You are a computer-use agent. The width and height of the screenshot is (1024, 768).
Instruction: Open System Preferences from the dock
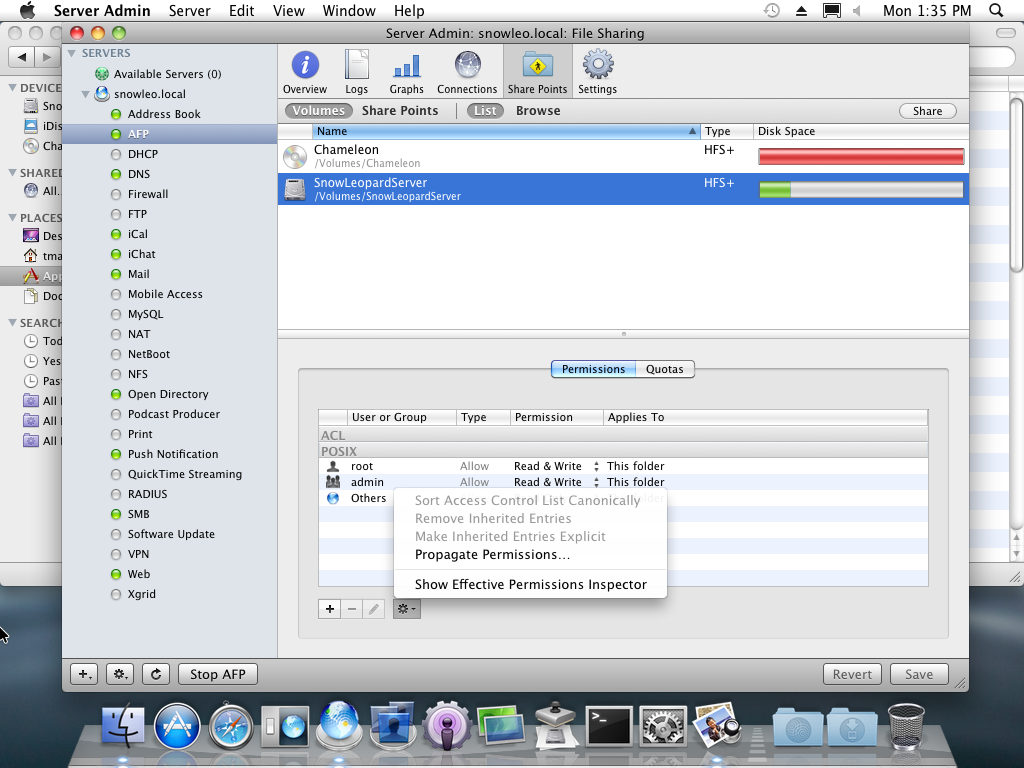tap(662, 726)
